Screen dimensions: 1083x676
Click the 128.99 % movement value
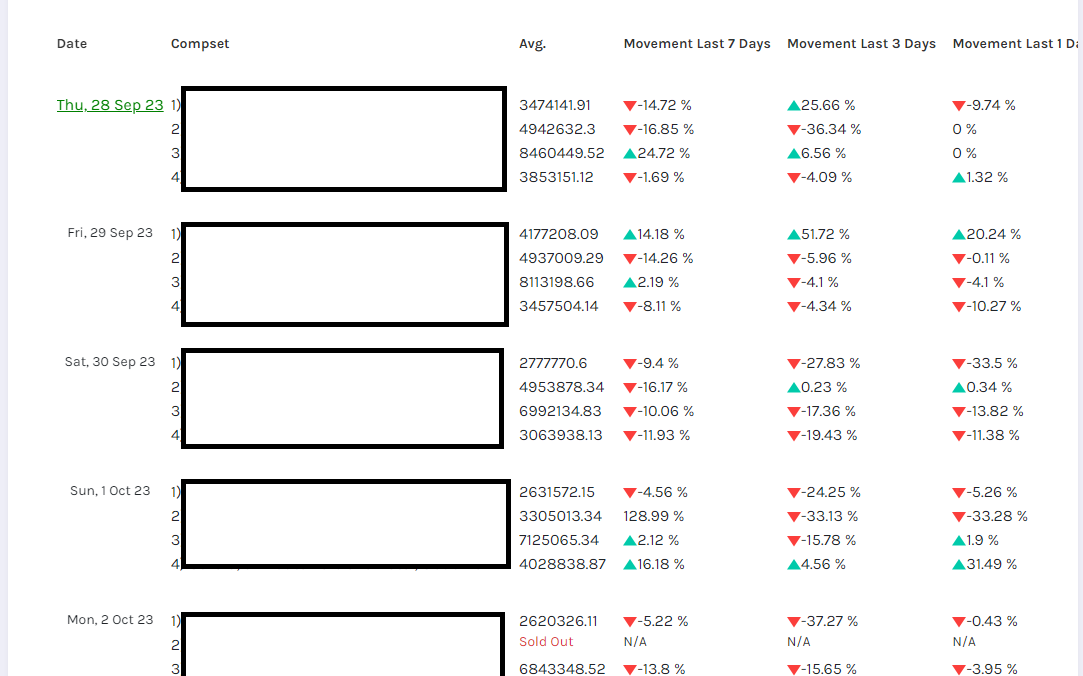(x=653, y=516)
